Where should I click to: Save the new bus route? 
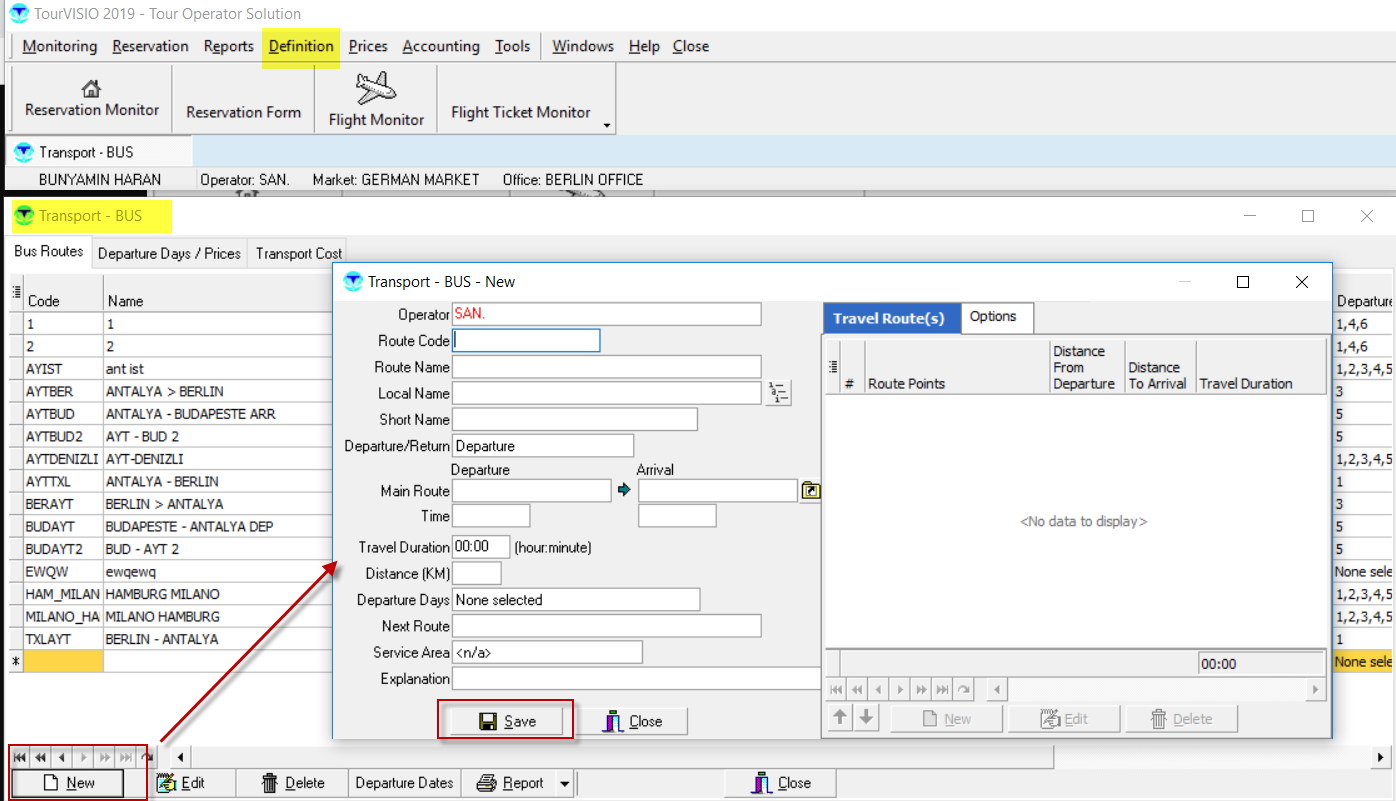[507, 721]
